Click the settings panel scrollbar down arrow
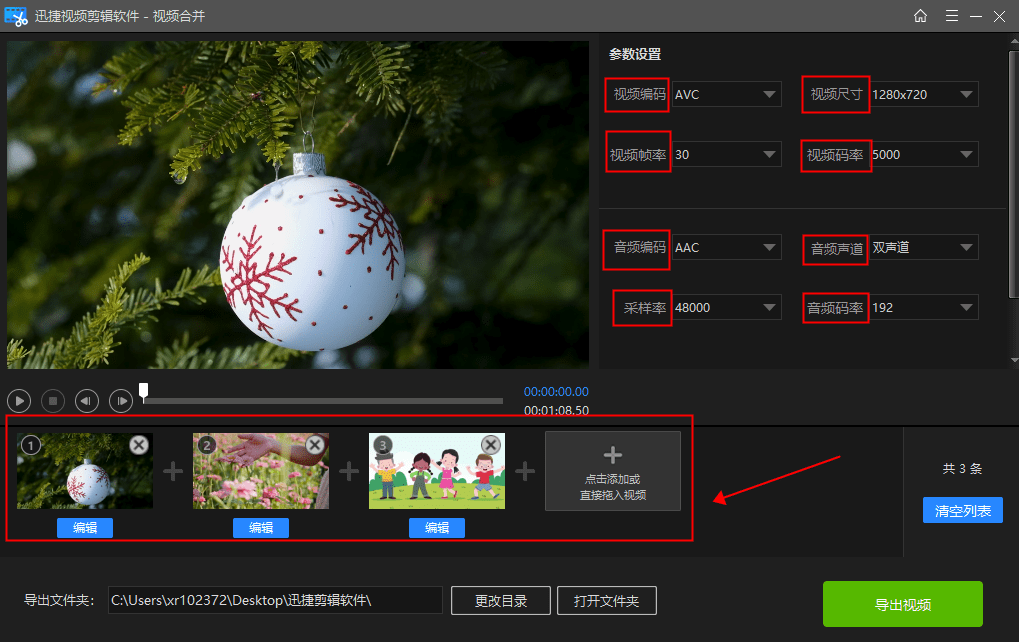The height and width of the screenshot is (642, 1019). pos(1014,360)
